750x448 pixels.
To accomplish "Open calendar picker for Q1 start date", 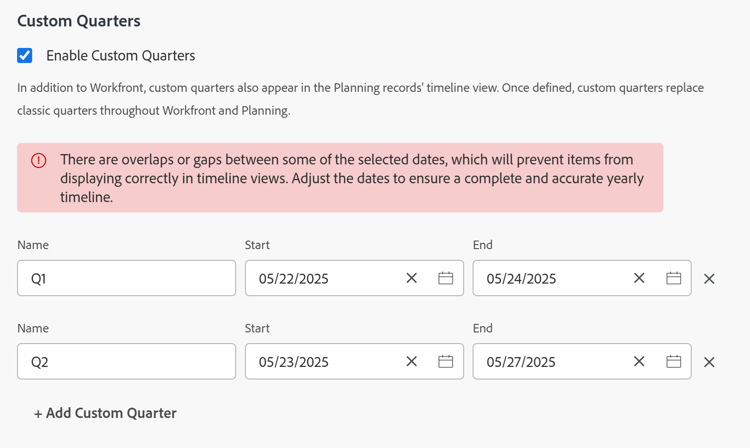I will [446, 278].
